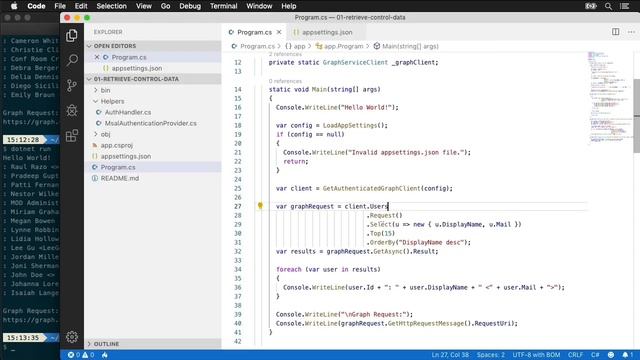The height and width of the screenshot is (360, 640).
Task: Click C# language mode selector
Action: [x=595, y=355]
